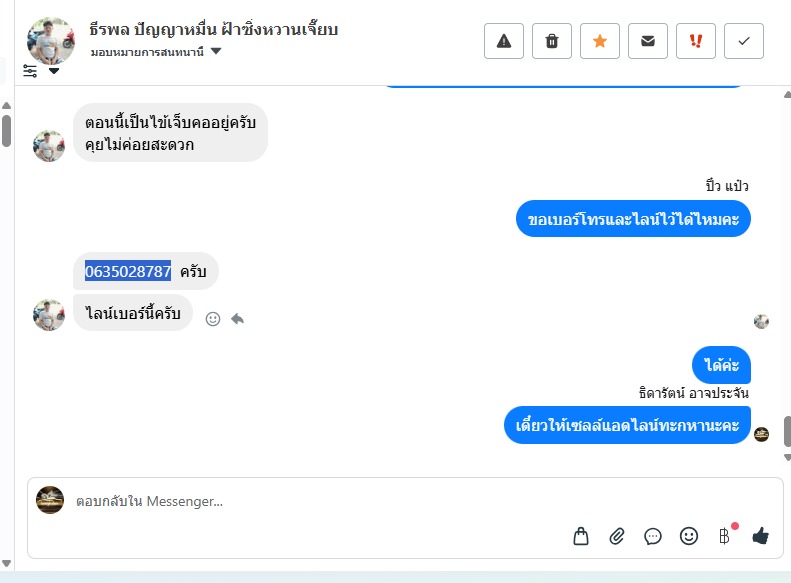Click the Messenger reply text field
This screenshot has width=791, height=583.
300,502
